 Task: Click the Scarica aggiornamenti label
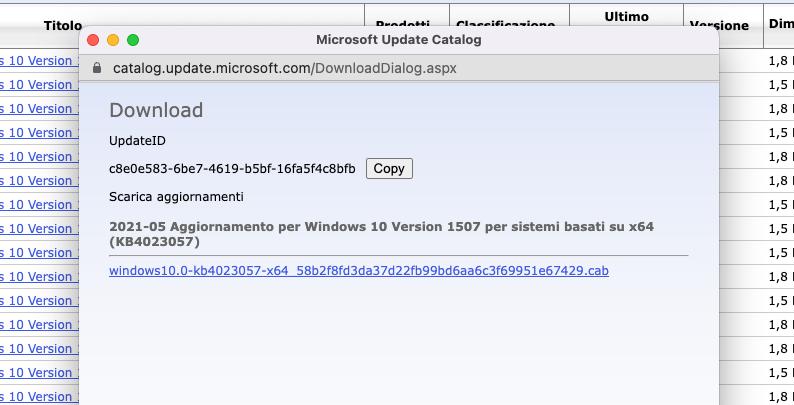(x=176, y=196)
